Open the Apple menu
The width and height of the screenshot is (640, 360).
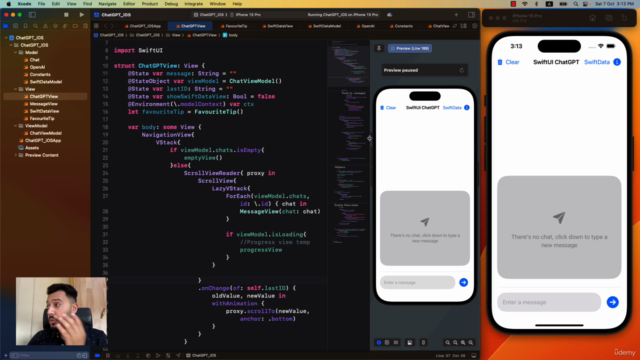click(9, 4)
